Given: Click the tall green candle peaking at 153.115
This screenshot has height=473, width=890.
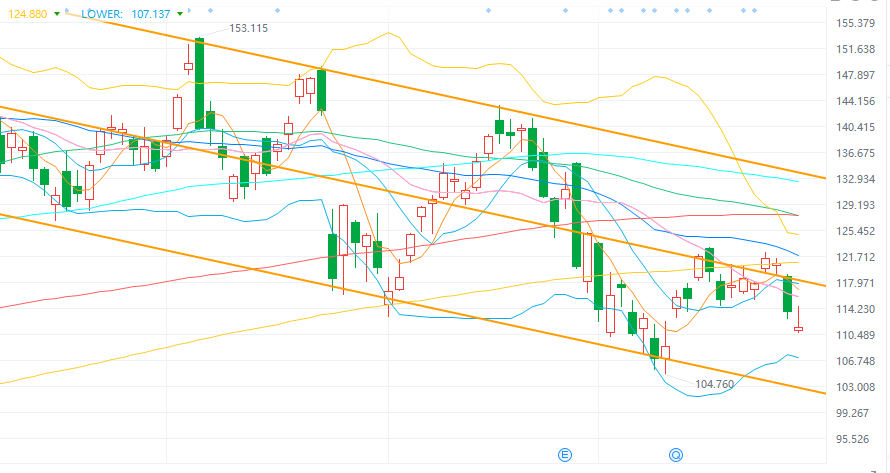Looking at the screenshot, I should 199,83.
